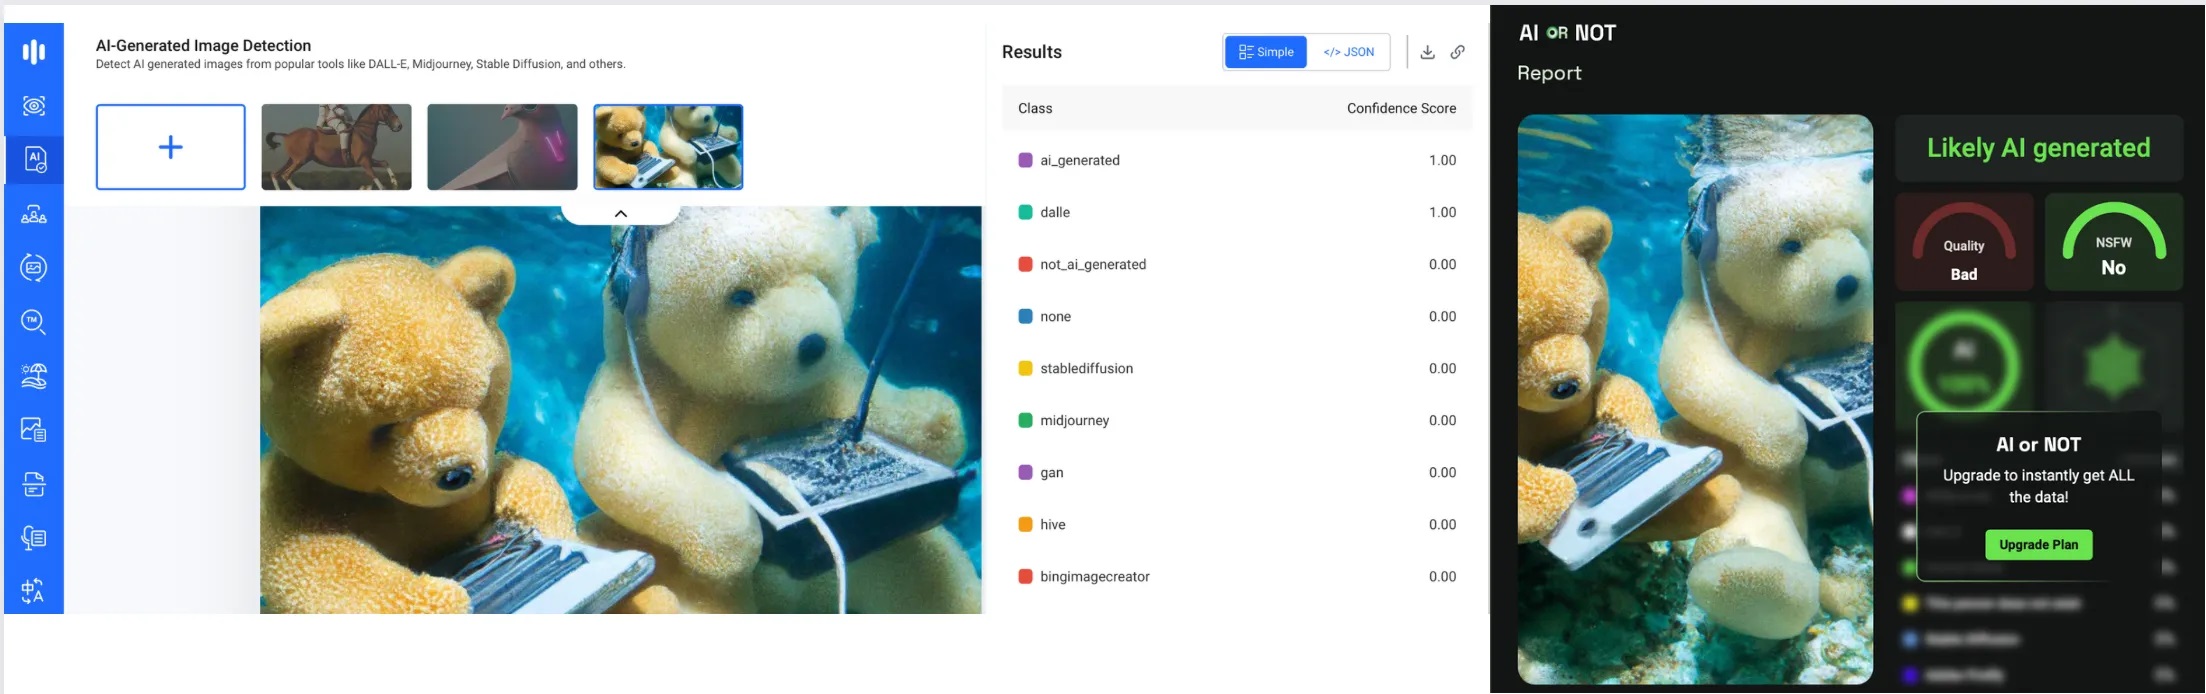The height and width of the screenshot is (694, 2206).
Task: Select the teddy bears thumbnail
Action: (x=668, y=147)
